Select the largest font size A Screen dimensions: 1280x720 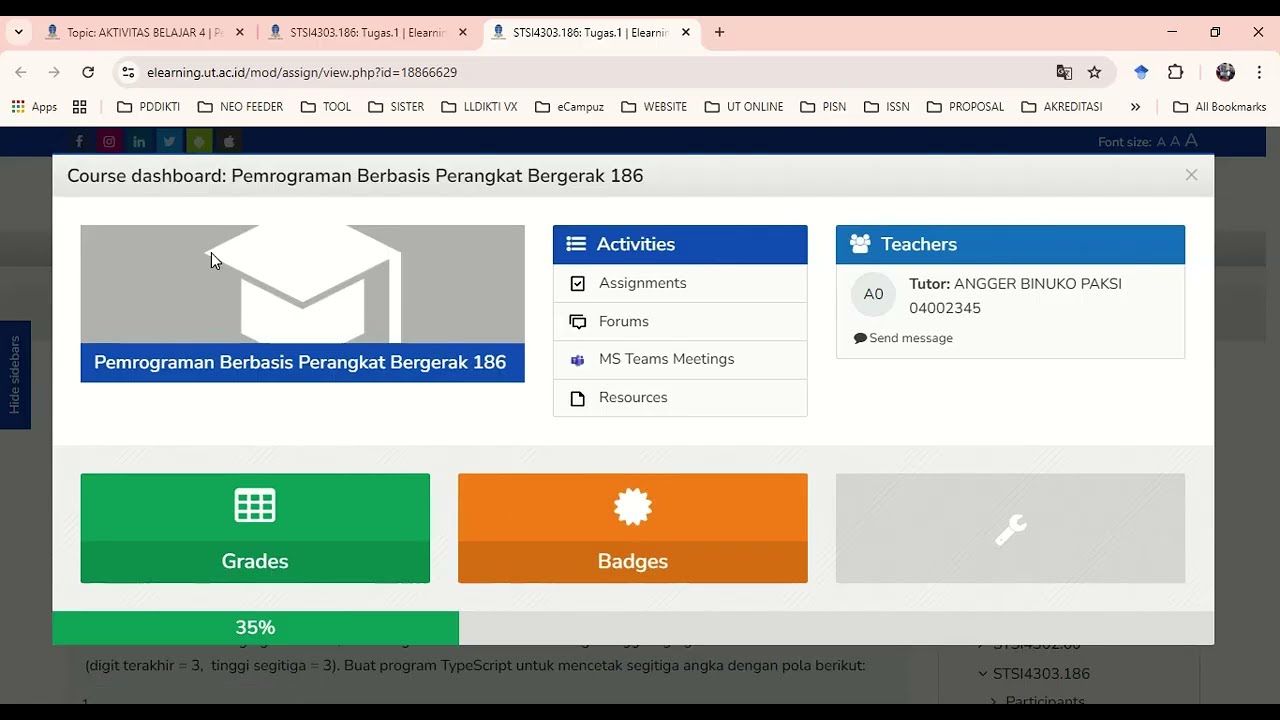[1190, 141]
